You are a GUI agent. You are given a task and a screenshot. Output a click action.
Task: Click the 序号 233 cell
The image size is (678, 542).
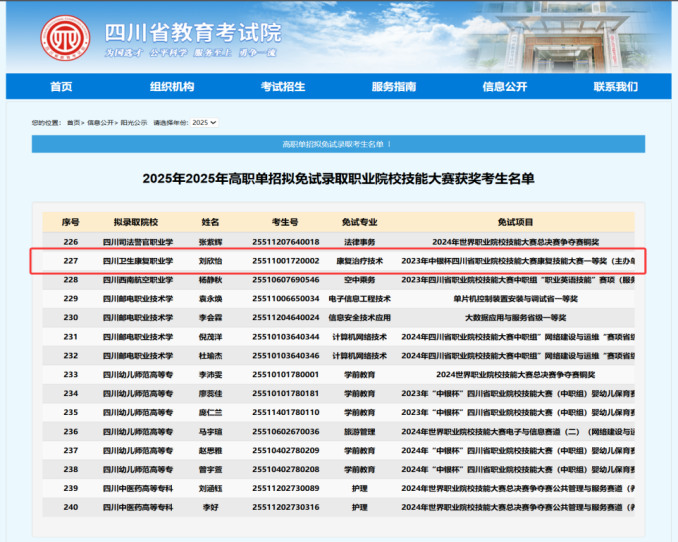[70, 375]
